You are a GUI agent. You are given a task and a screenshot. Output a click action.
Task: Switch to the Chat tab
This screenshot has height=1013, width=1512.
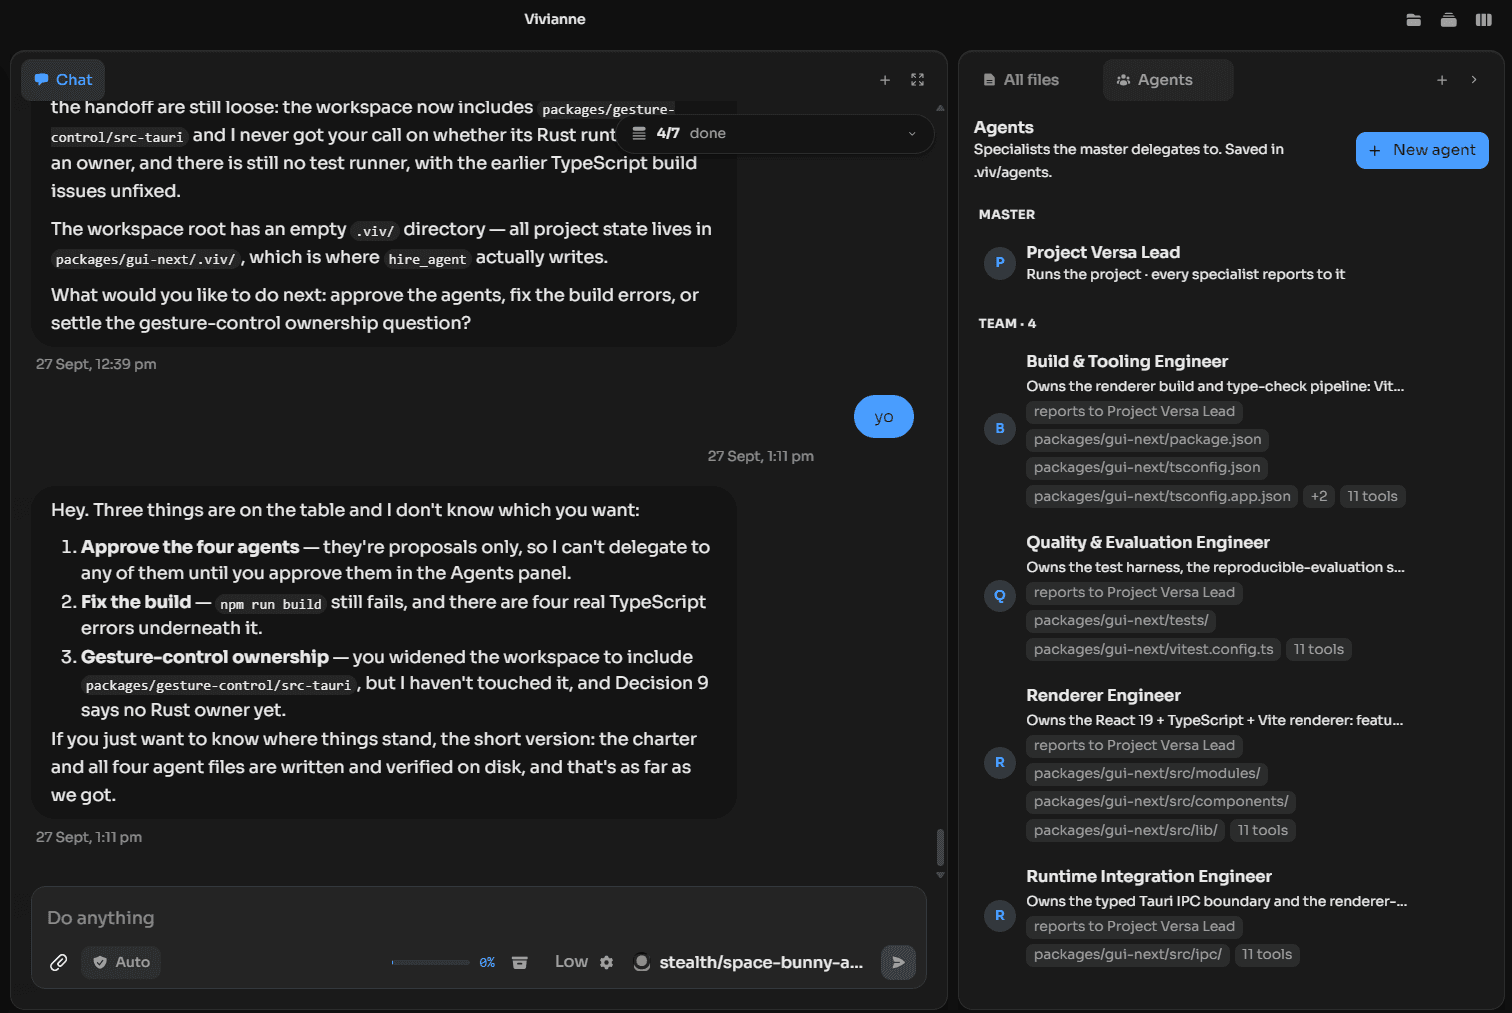(63, 80)
